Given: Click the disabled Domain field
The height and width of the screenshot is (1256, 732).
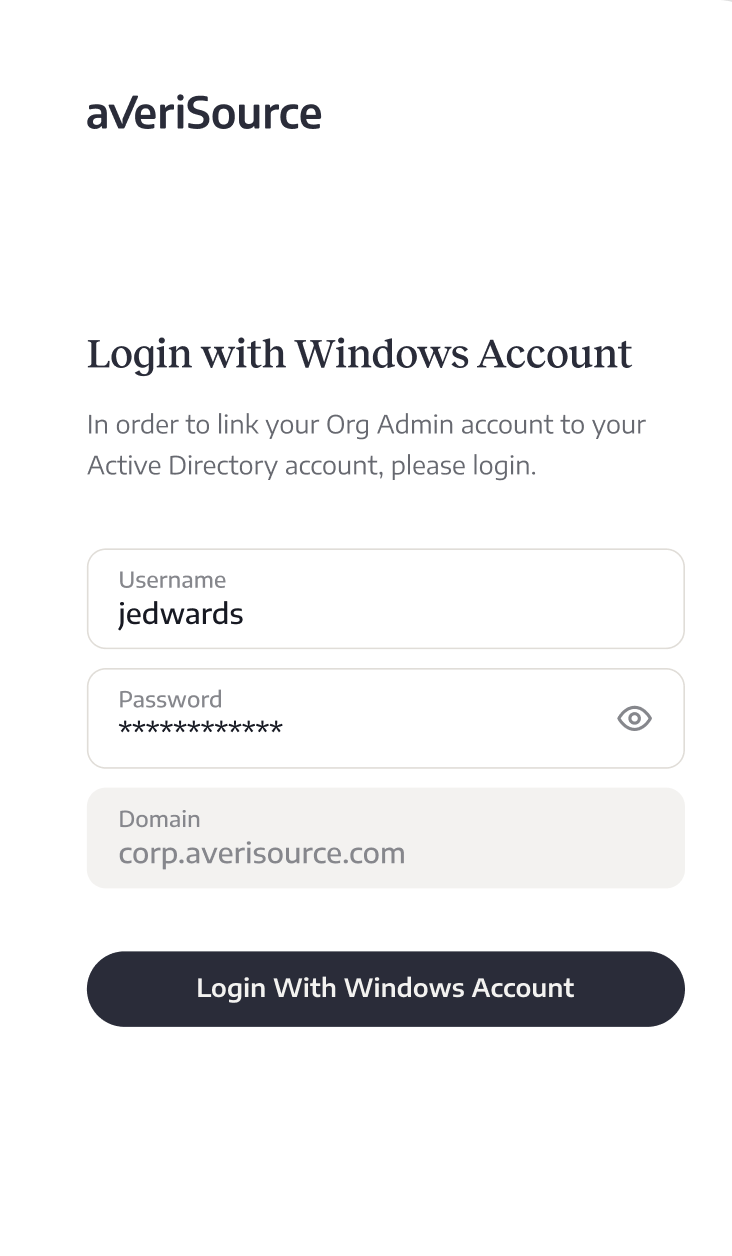Looking at the screenshot, I should click(x=386, y=838).
